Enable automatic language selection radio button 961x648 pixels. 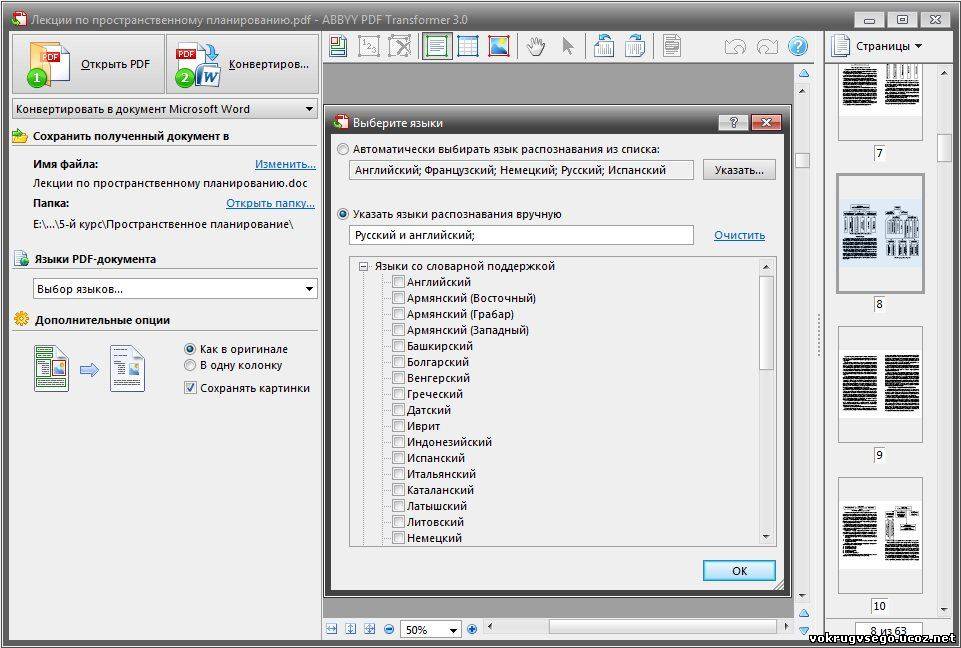pyautogui.click(x=344, y=149)
